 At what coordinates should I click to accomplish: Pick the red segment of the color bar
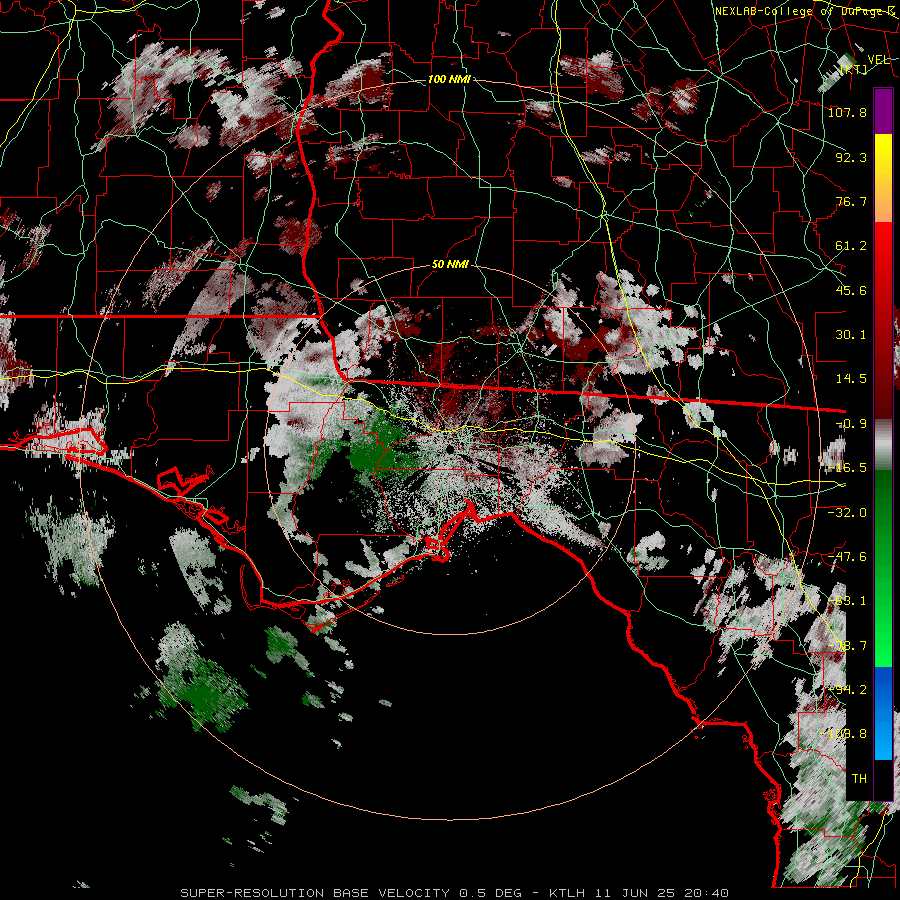pyautogui.click(x=883, y=320)
